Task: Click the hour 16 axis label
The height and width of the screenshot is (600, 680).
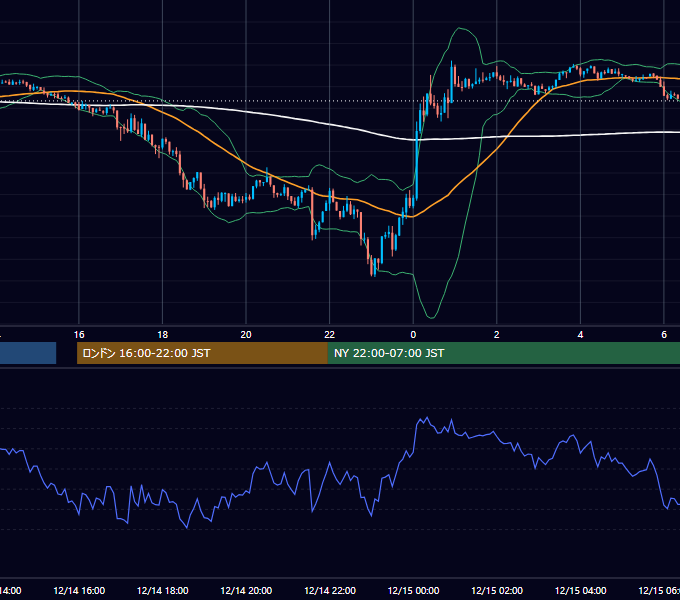Action: 79,335
